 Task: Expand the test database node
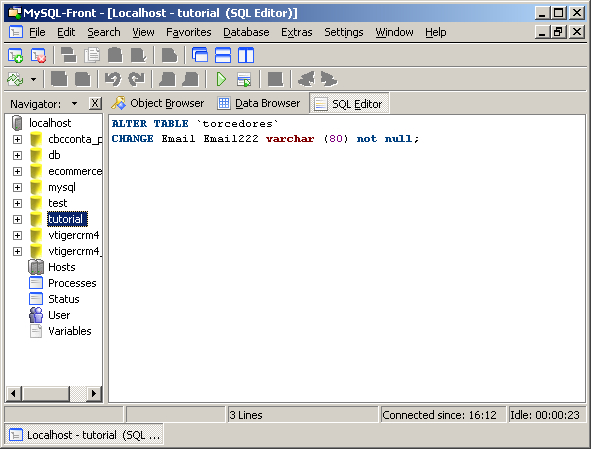pyautogui.click(x=17, y=204)
